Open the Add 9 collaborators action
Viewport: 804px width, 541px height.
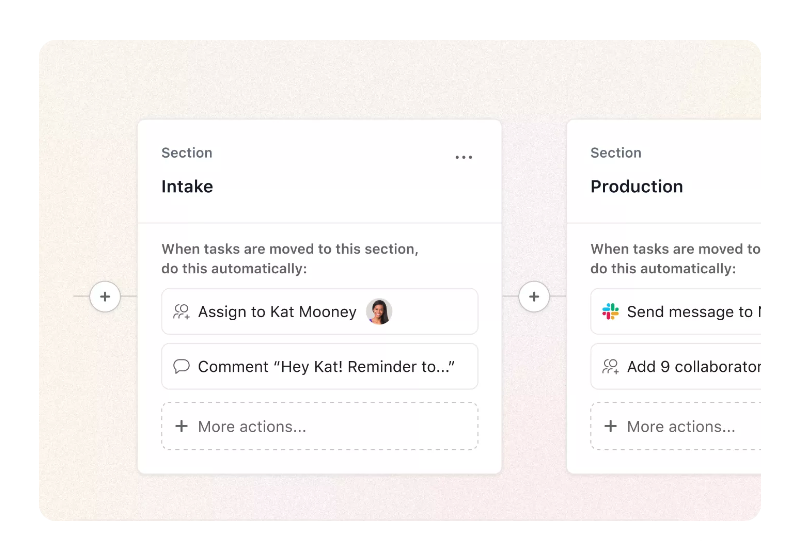tap(693, 367)
